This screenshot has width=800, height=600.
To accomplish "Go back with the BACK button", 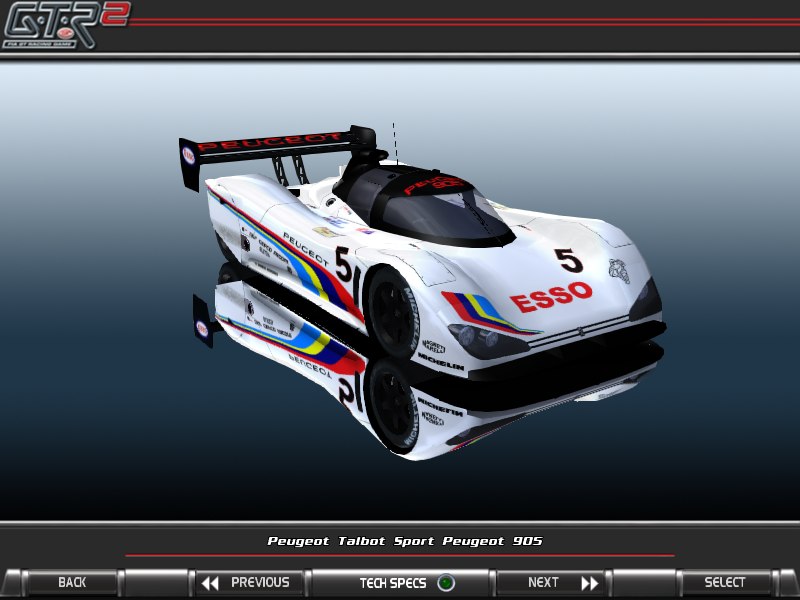I will point(72,583).
